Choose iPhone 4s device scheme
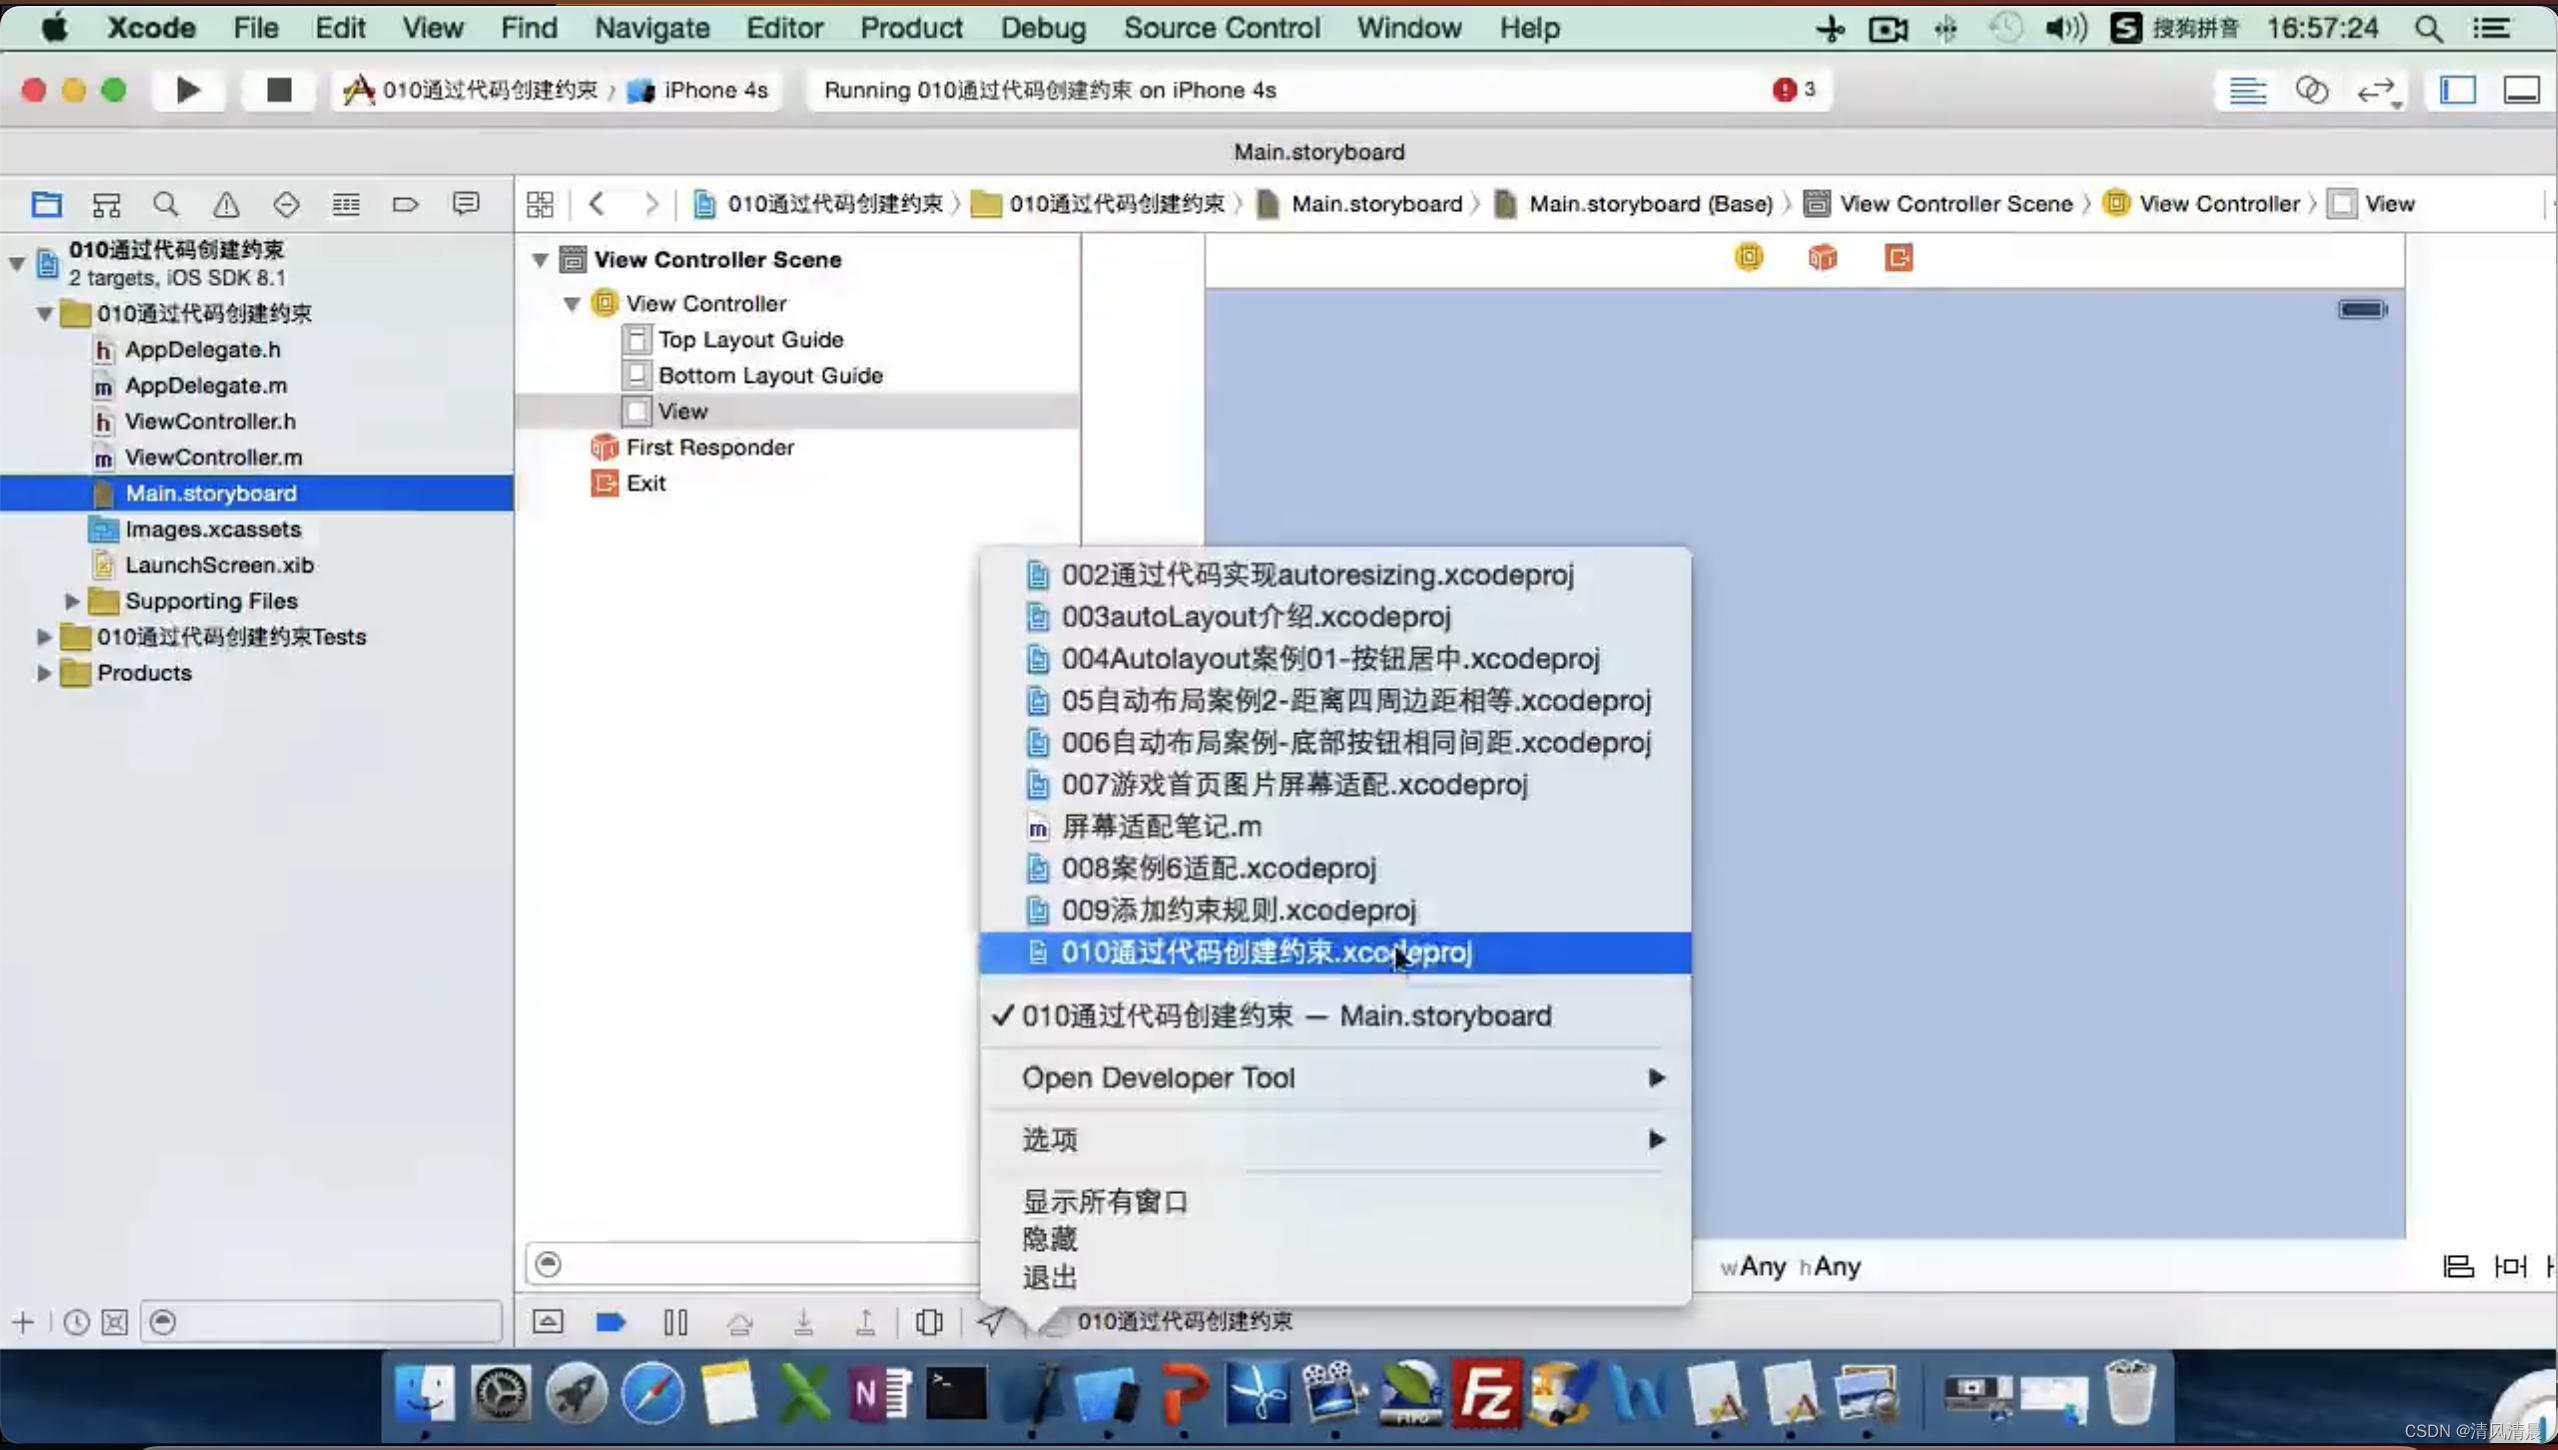Image resolution: width=2558 pixels, height=1450 pixels. (x=700, y=90)
